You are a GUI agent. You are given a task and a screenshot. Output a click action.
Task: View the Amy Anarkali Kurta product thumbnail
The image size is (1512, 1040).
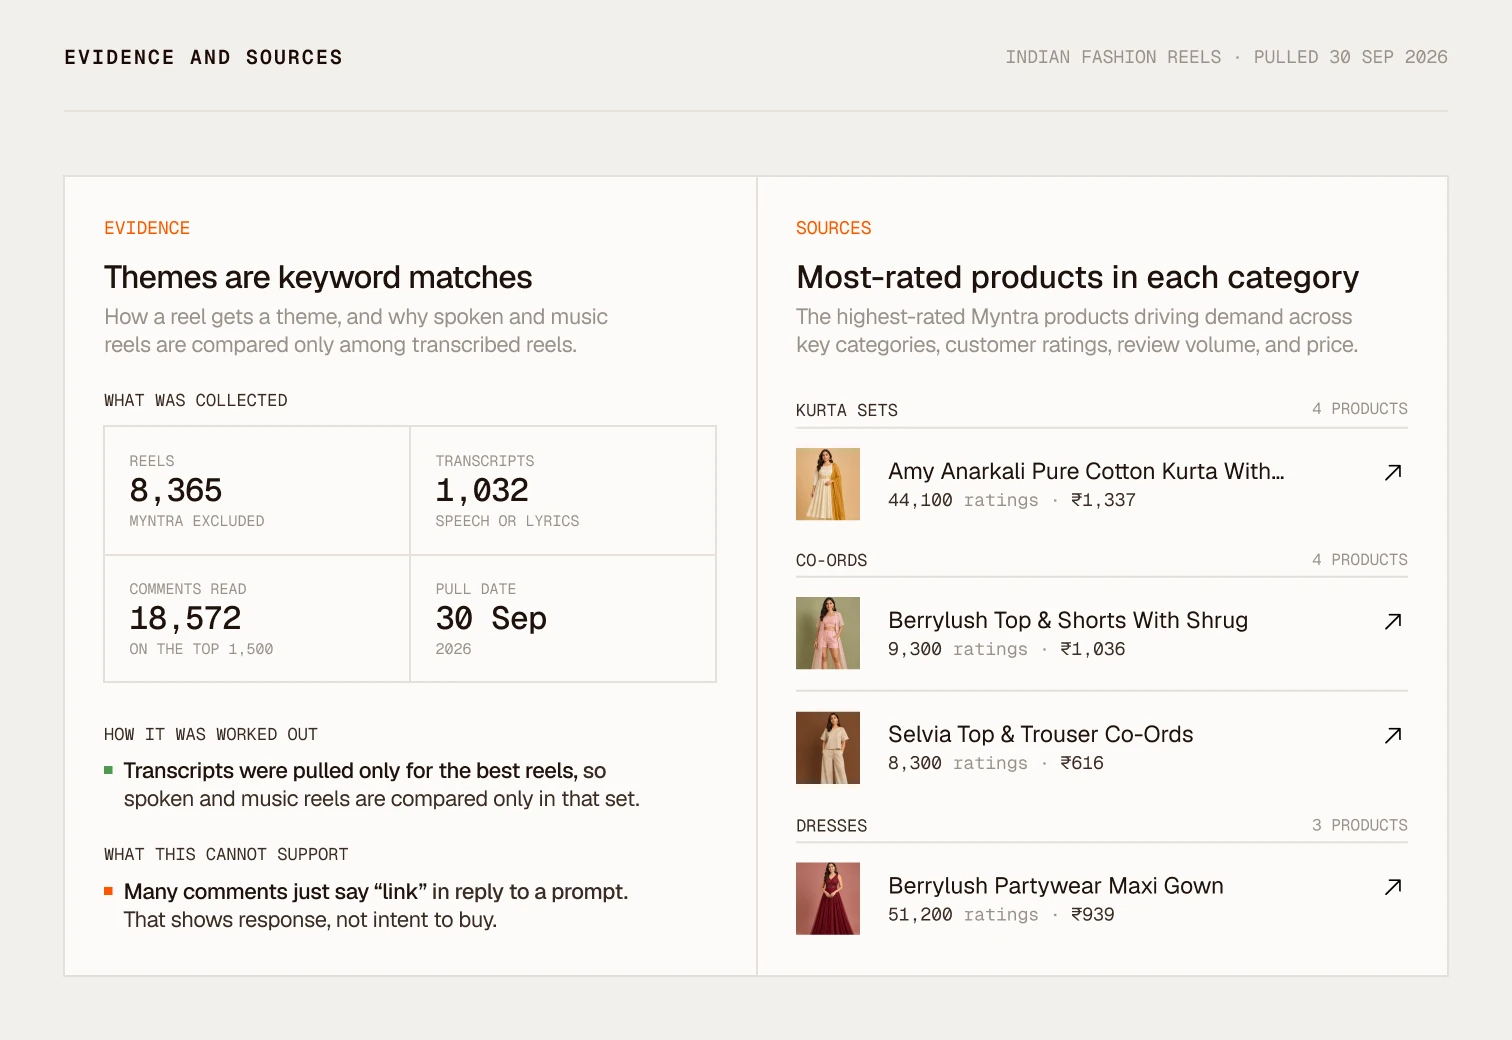(x=828, y=484)
